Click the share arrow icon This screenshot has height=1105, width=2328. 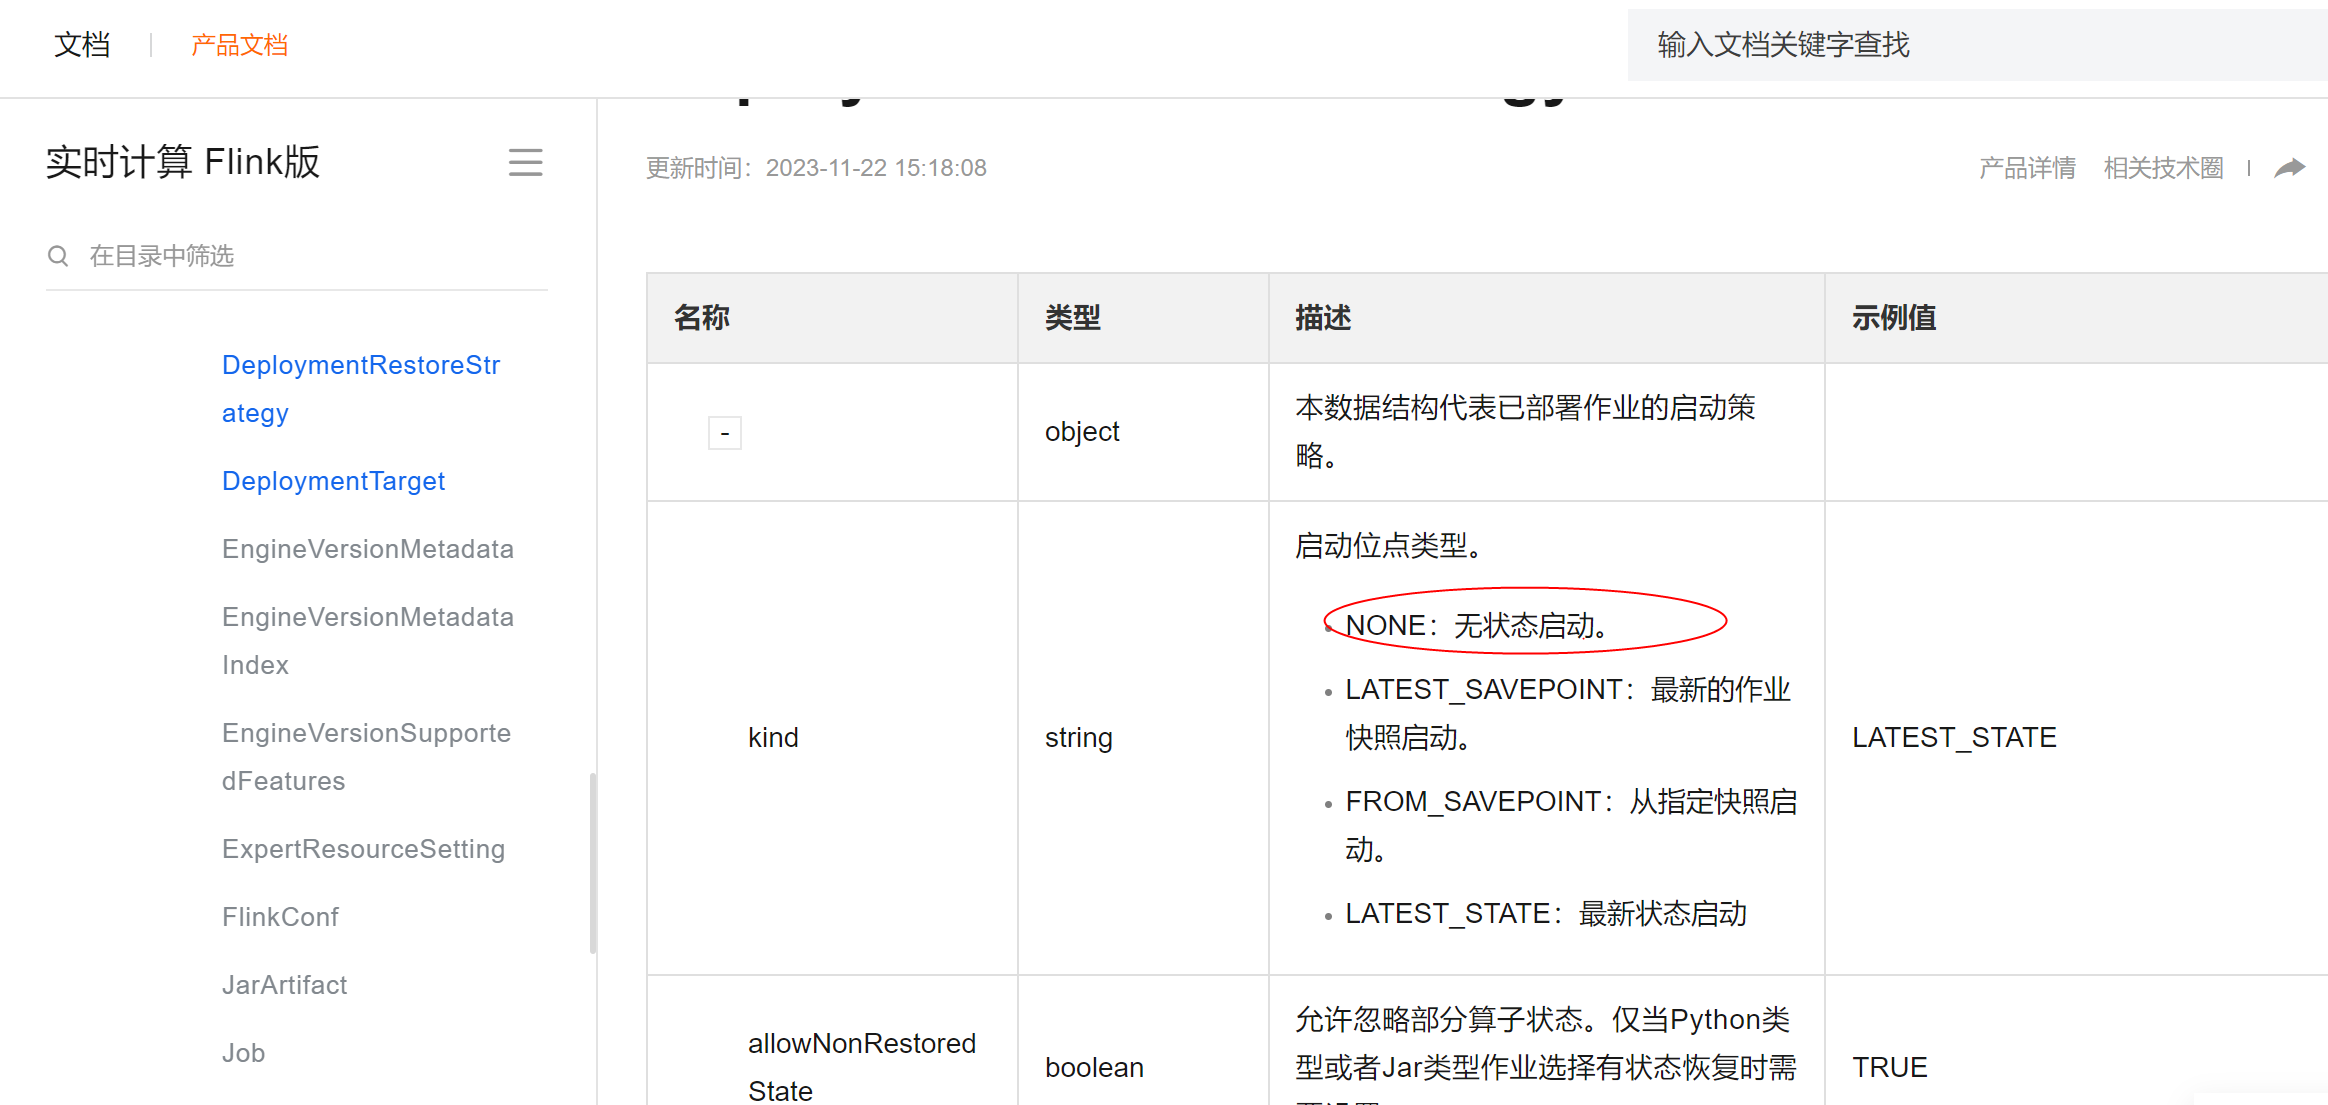2289,167
